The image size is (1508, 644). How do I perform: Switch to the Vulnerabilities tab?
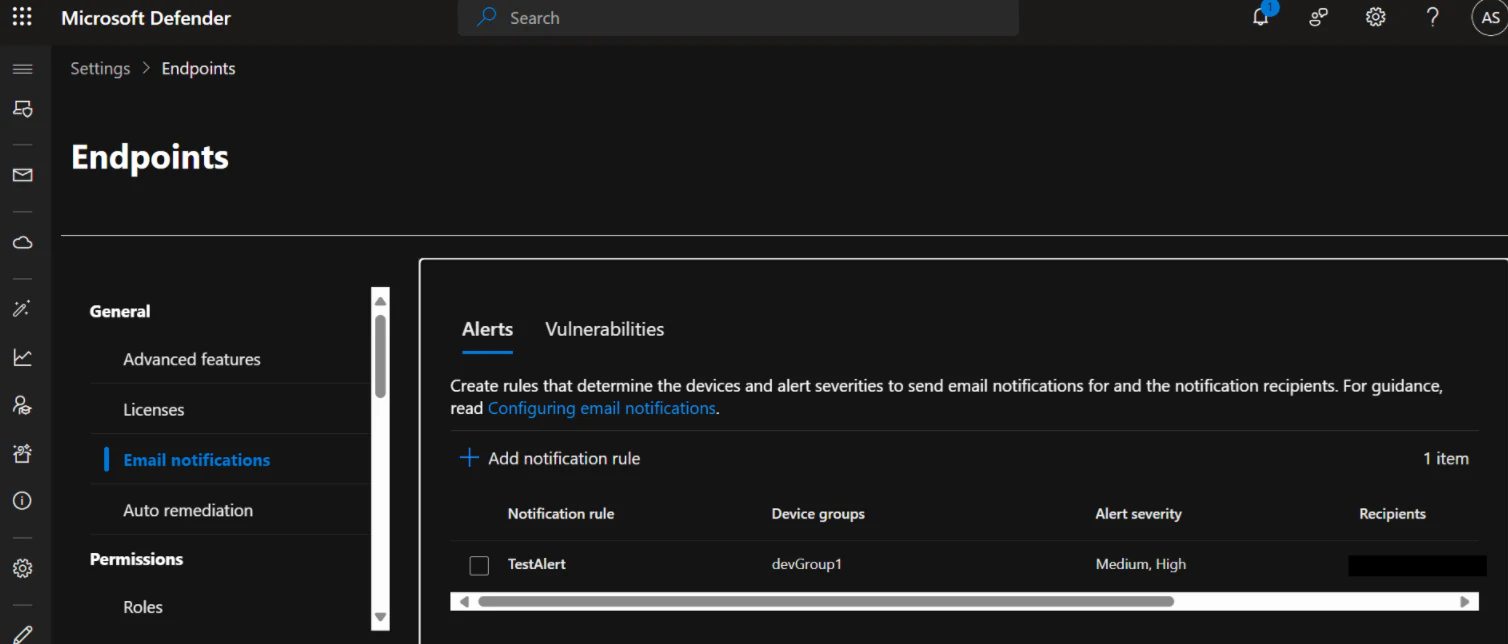604,329
